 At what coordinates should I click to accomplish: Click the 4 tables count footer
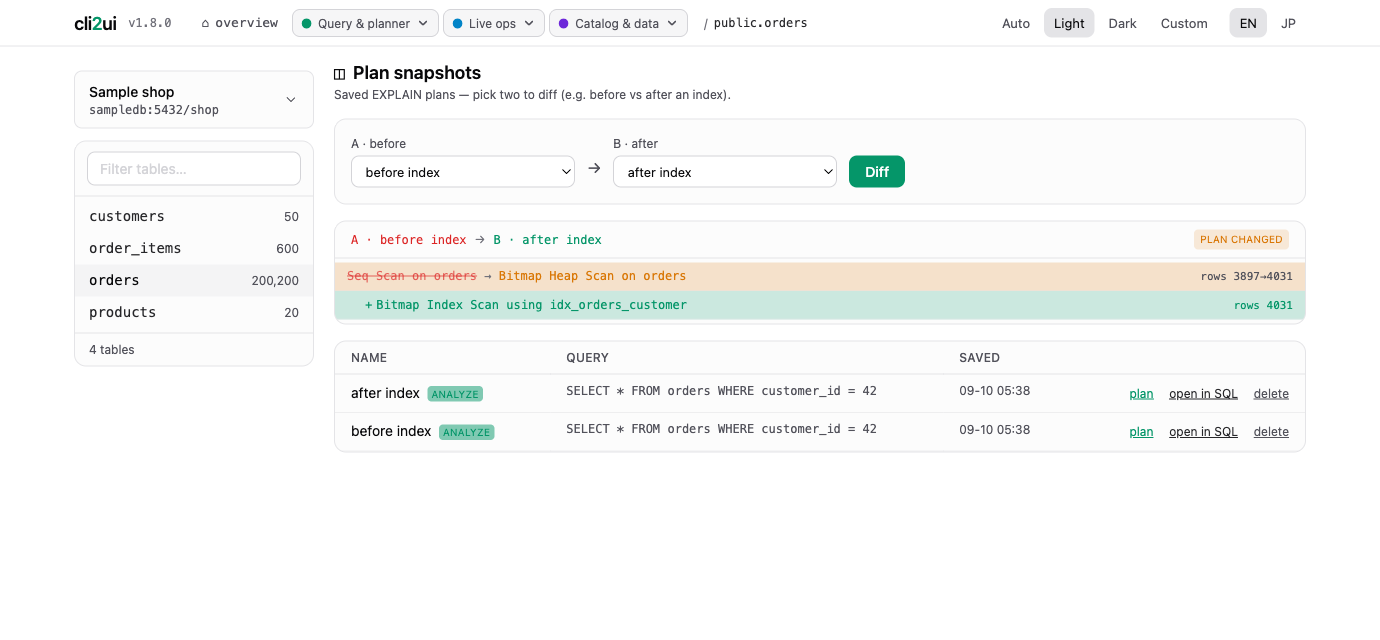pyautogui.click(x=112, y=350)
